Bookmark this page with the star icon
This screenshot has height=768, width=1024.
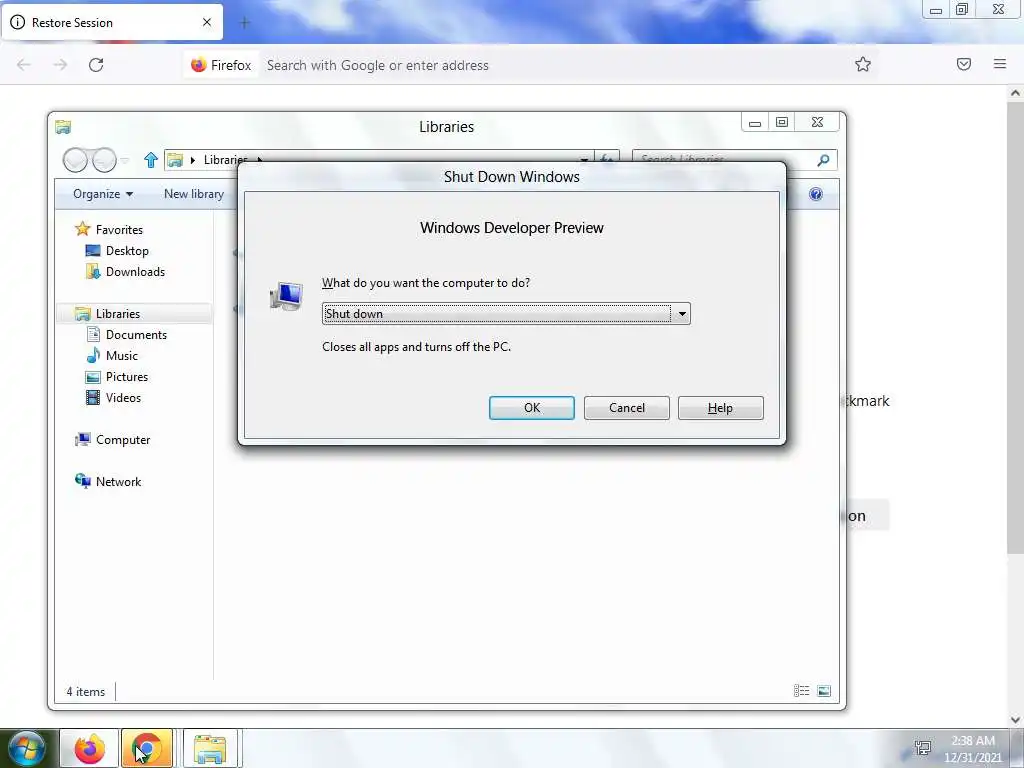pos(863,64)
